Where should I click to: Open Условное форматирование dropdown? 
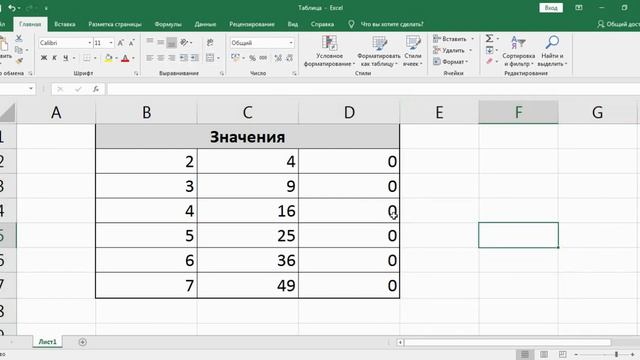coord(329,51)
